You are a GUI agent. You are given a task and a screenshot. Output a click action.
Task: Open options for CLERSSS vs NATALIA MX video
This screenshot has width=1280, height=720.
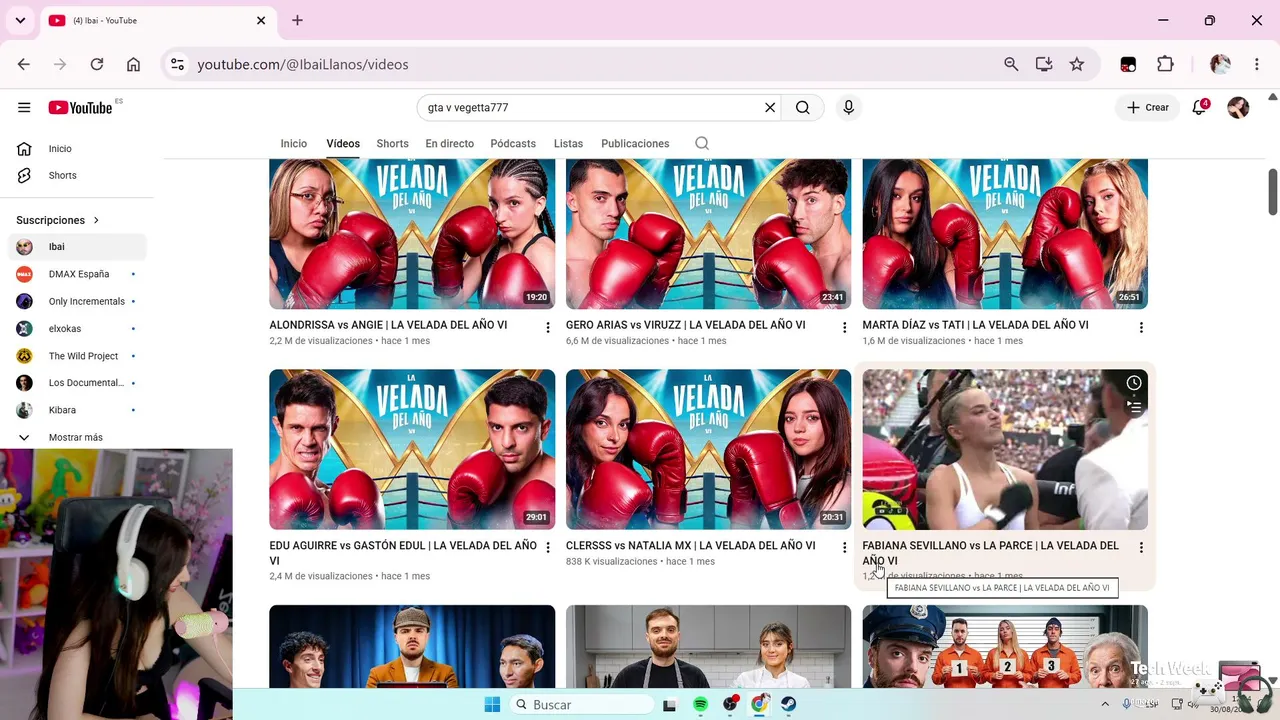pyautogui.click(x=844, y=548)
